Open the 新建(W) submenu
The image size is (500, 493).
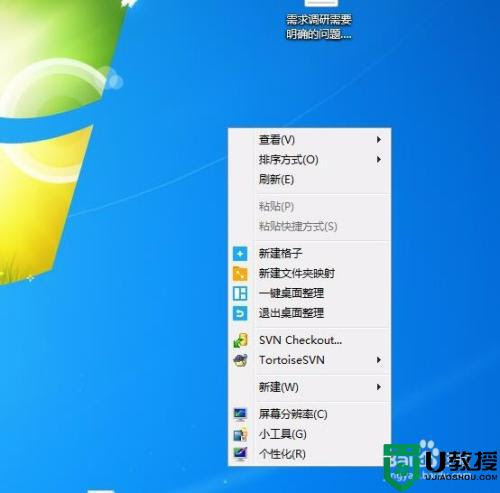pos(309,387)
